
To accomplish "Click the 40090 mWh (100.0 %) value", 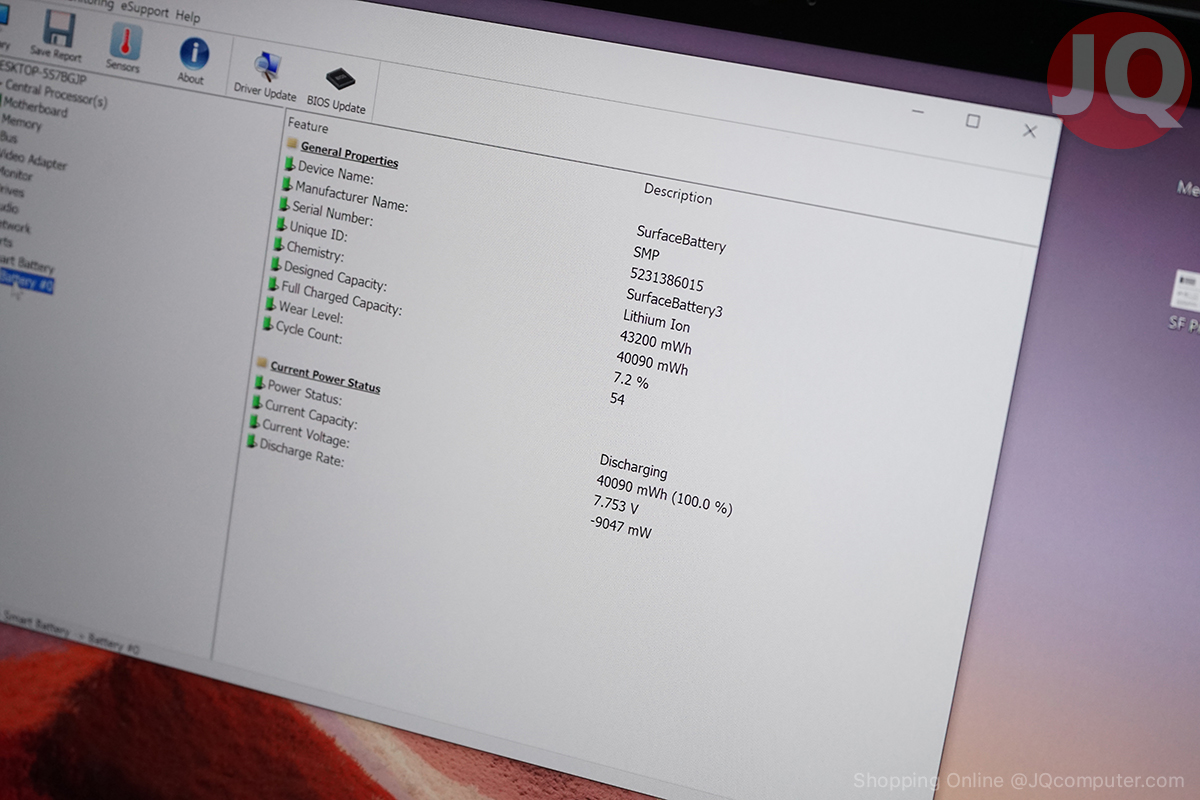I will coord(664,494).
